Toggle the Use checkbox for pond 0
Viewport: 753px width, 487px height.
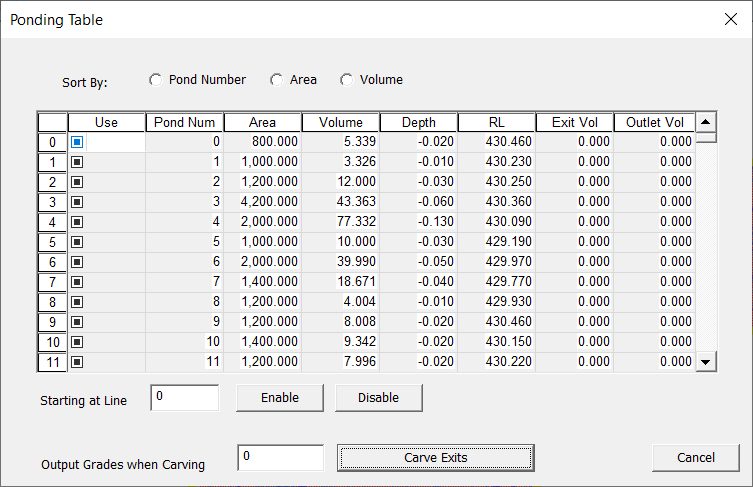(x=77, y=142)
